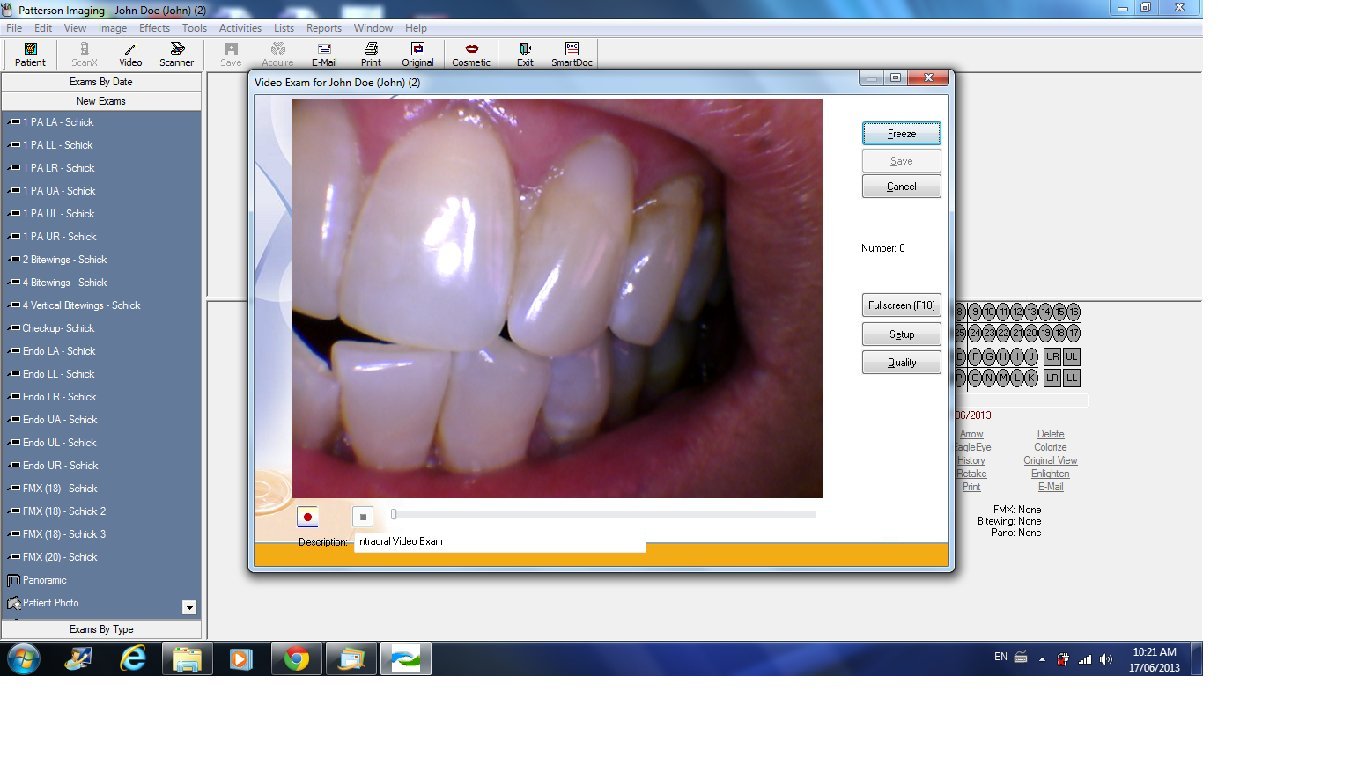The height and width of the screenshot is (768, 1366).
Task: Toggle the LL quadrant selector
Action: tap(1072, 377)
